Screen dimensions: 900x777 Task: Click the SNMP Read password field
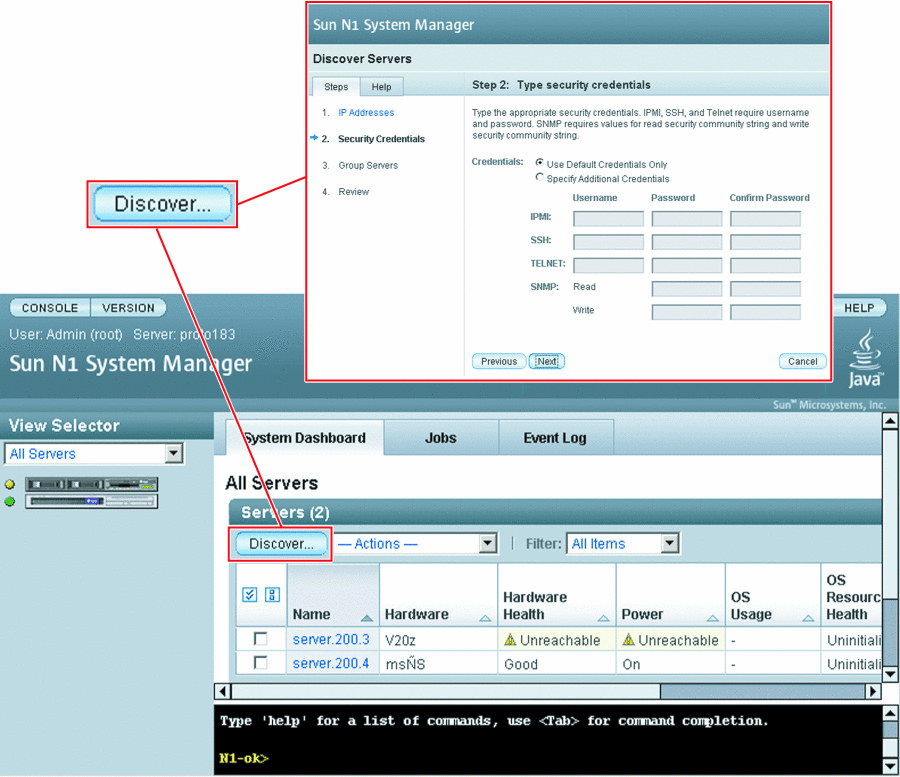point(687,289)
